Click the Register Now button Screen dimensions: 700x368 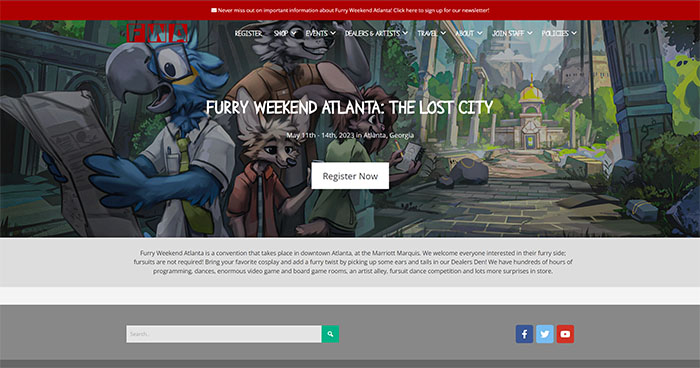(x=350, y=176)
